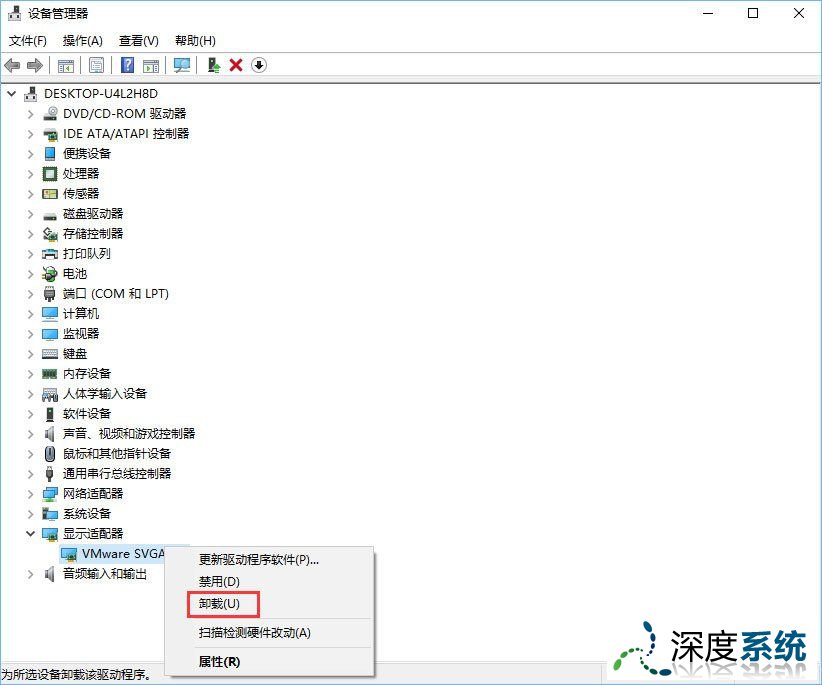Choose 更新驱动程序软件(P)... from context menu
This screenshot has width=822, height=685.
click(x=269, y=560)
